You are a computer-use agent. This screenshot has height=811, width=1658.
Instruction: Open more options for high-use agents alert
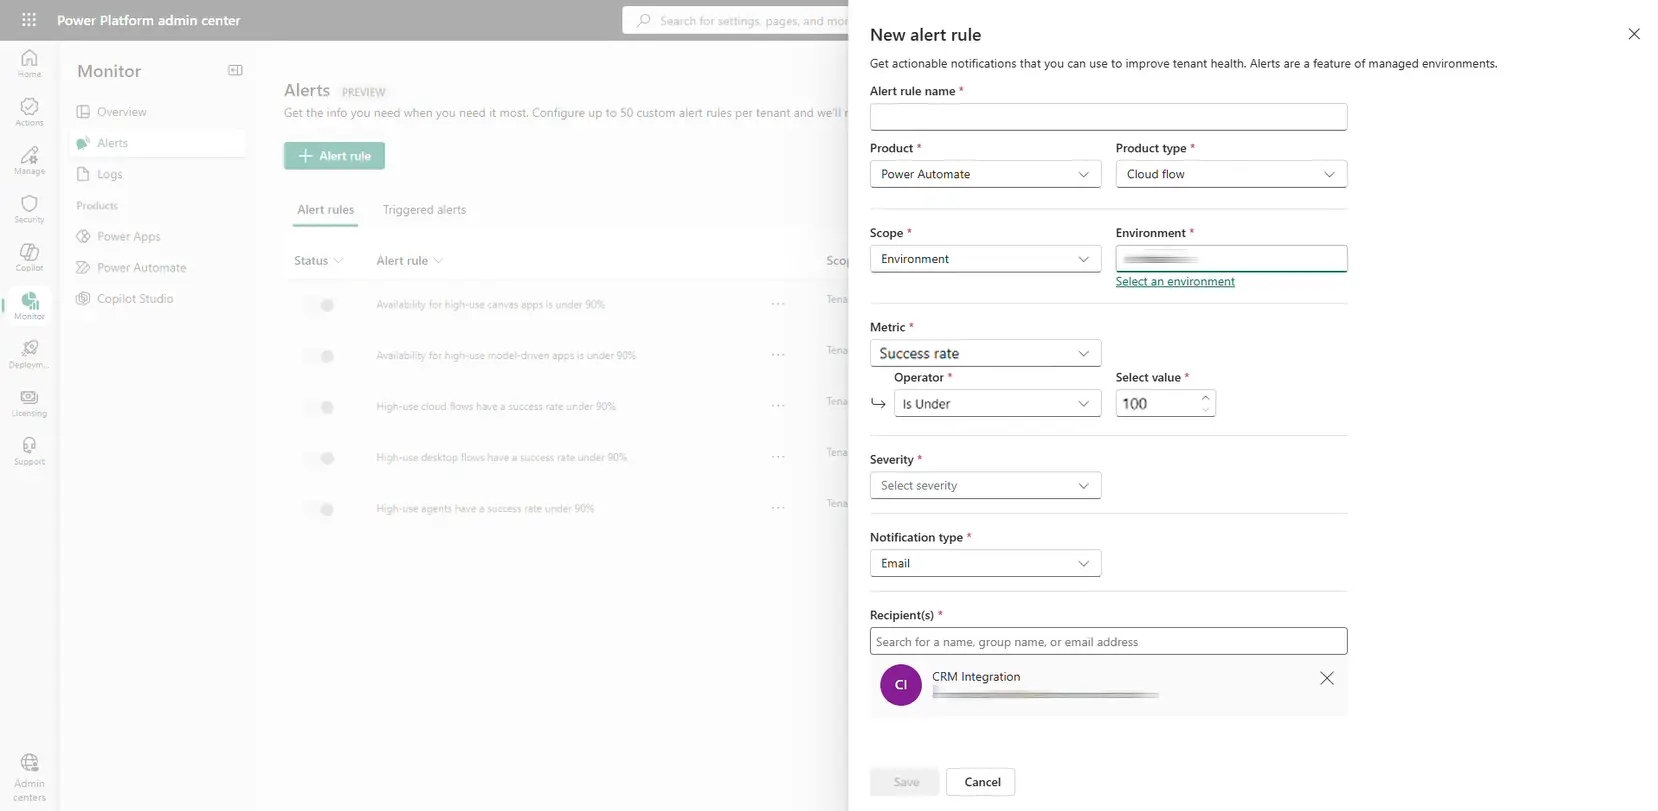pyautogui.click(x=778, y=508)
